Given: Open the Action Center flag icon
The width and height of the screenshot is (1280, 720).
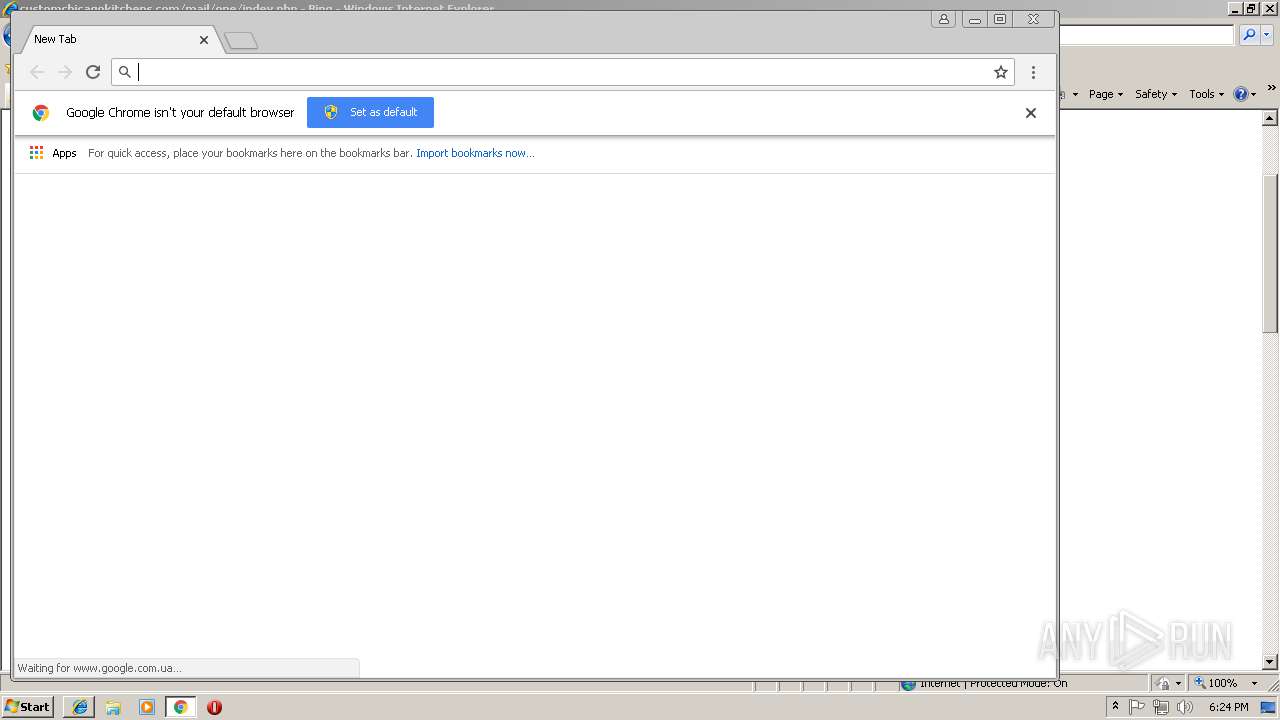Looking at the screenshot, I should [1137, 707].
